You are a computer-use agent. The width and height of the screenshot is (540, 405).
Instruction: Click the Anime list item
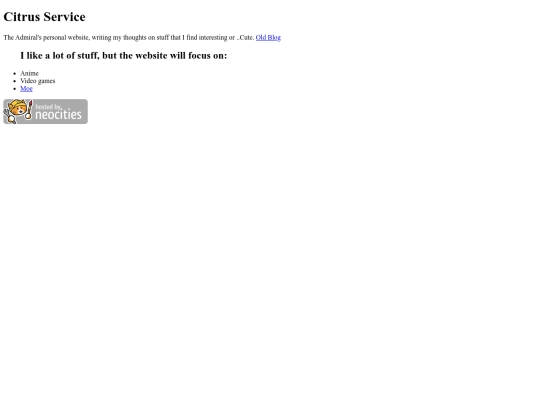(x=29, y=73)
